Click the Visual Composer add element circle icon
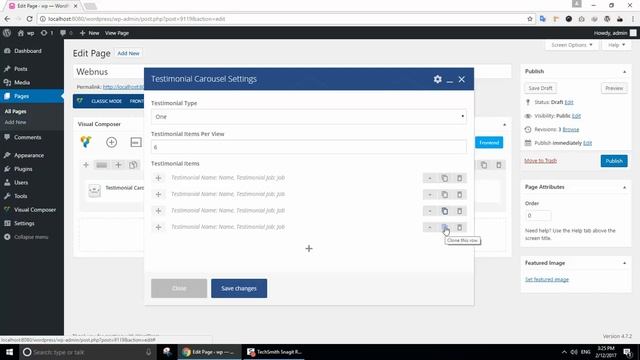The image size is (640, 360). tap(111, 142)
